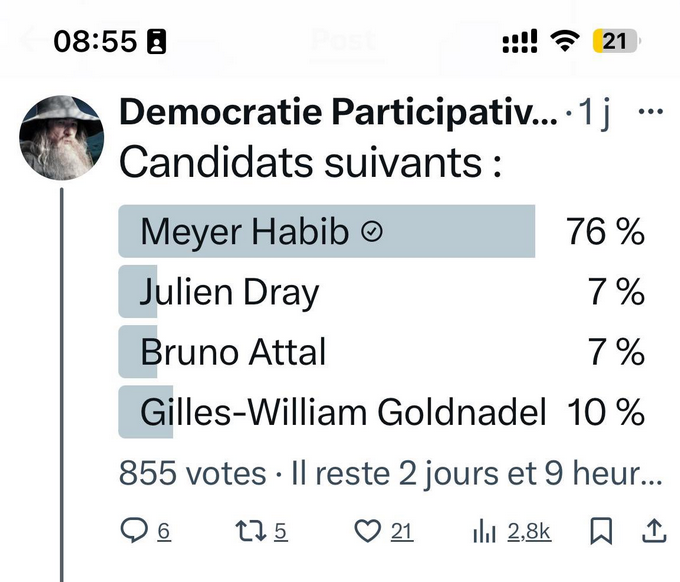Tap the 08:55 clock in status bar

tap(94, 41)
